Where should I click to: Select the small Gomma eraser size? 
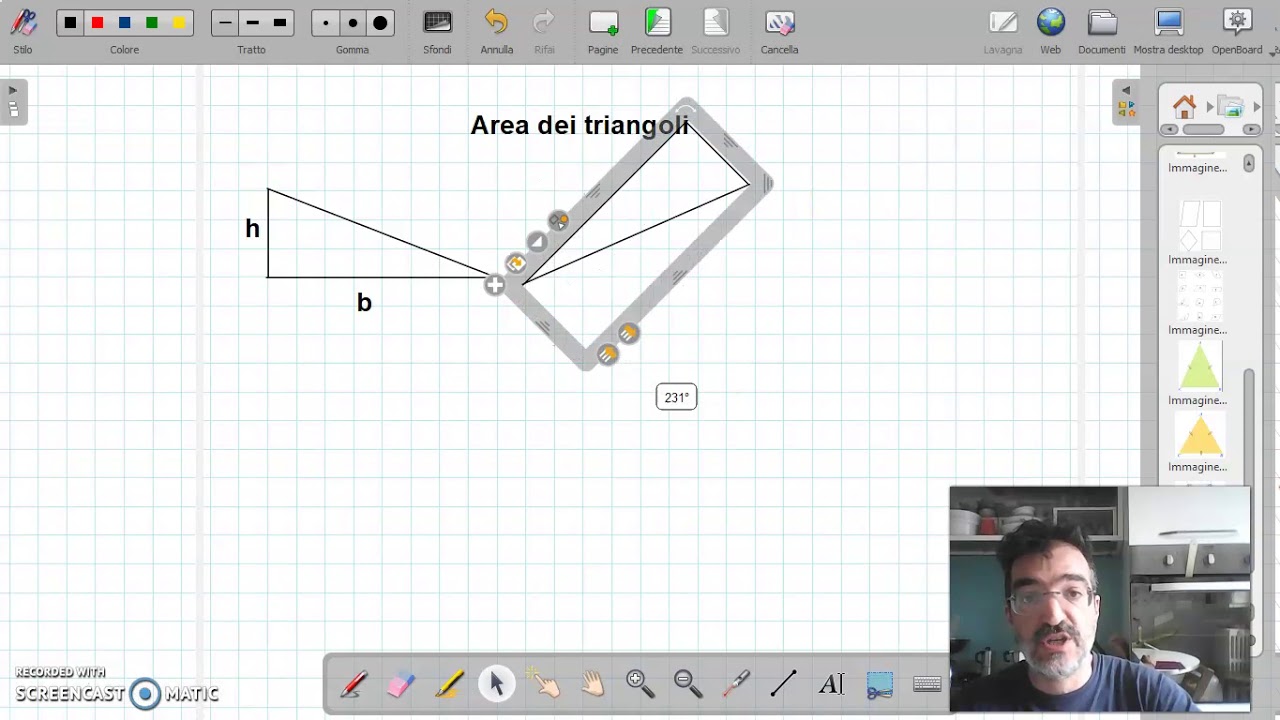tap(325, 23)
